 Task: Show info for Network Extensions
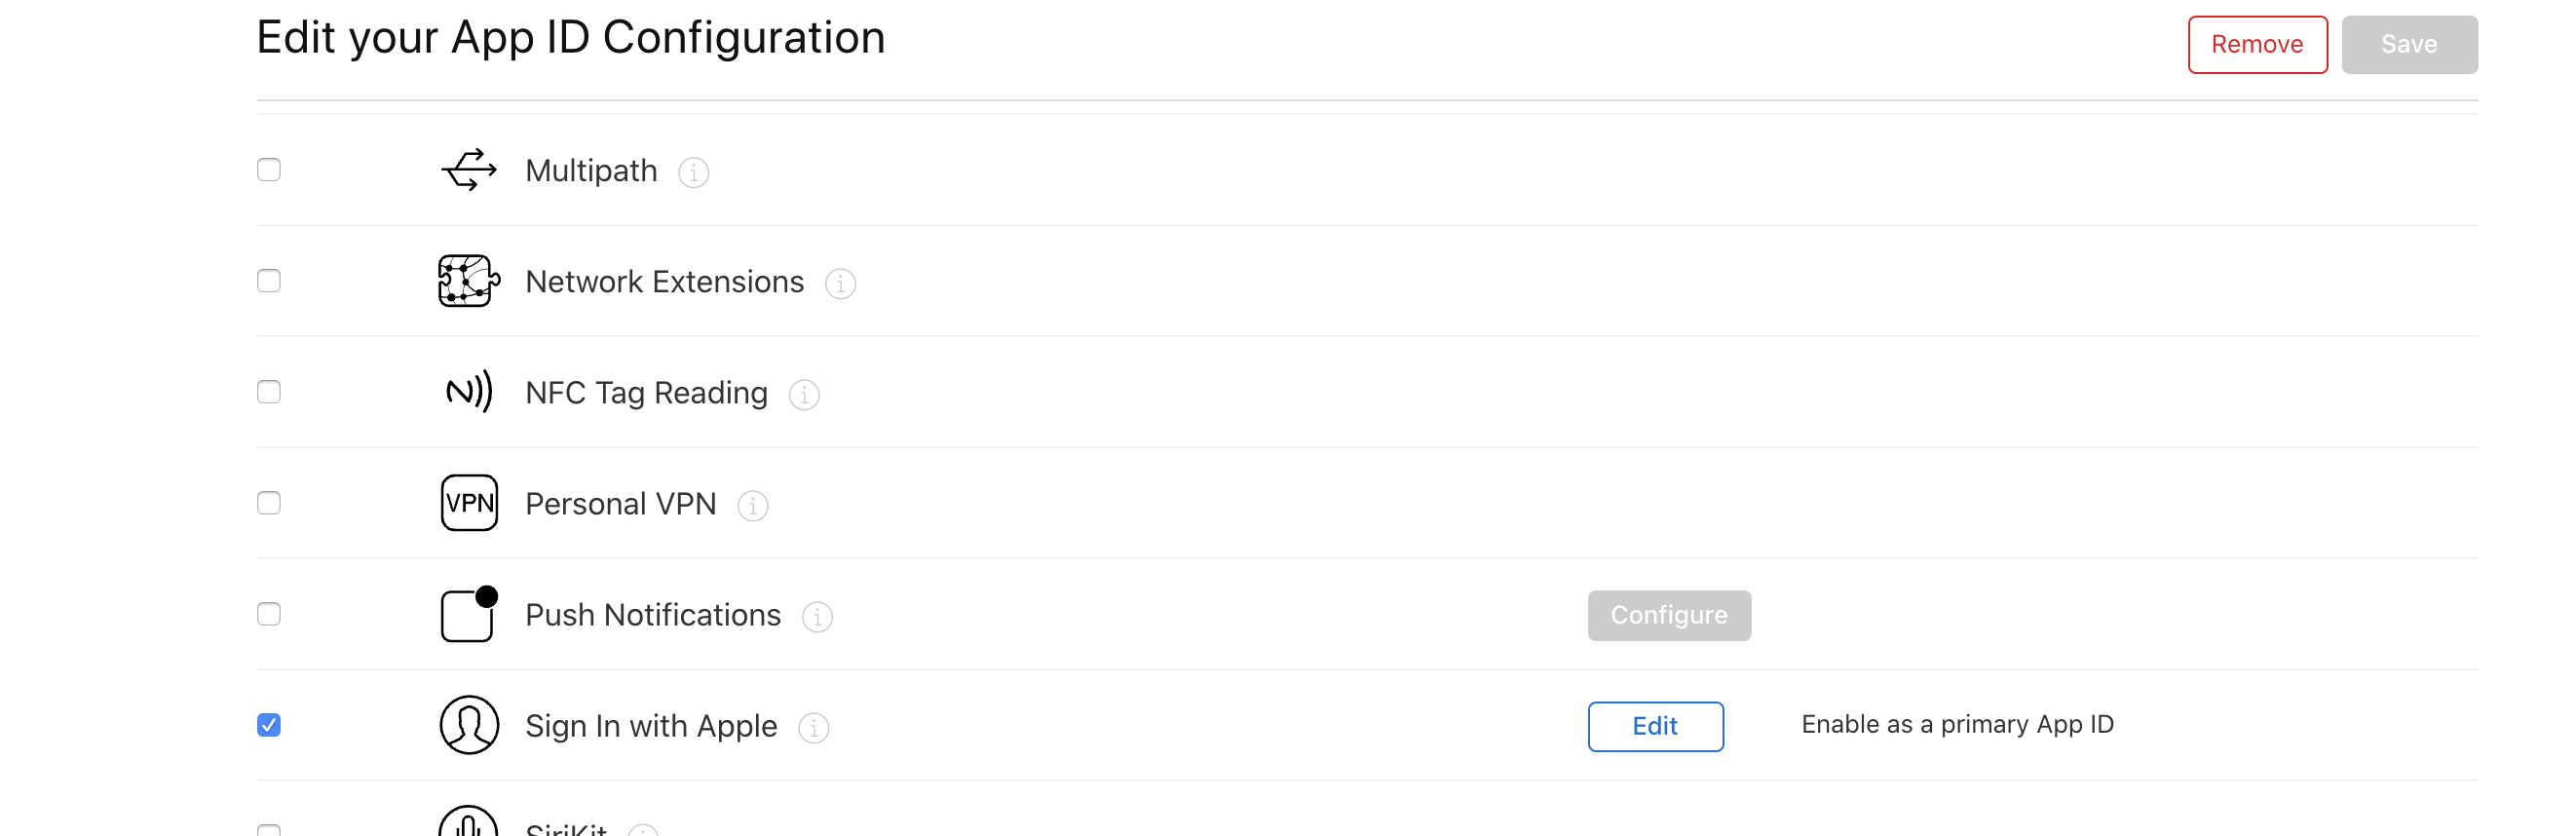(x=840, y=284)
